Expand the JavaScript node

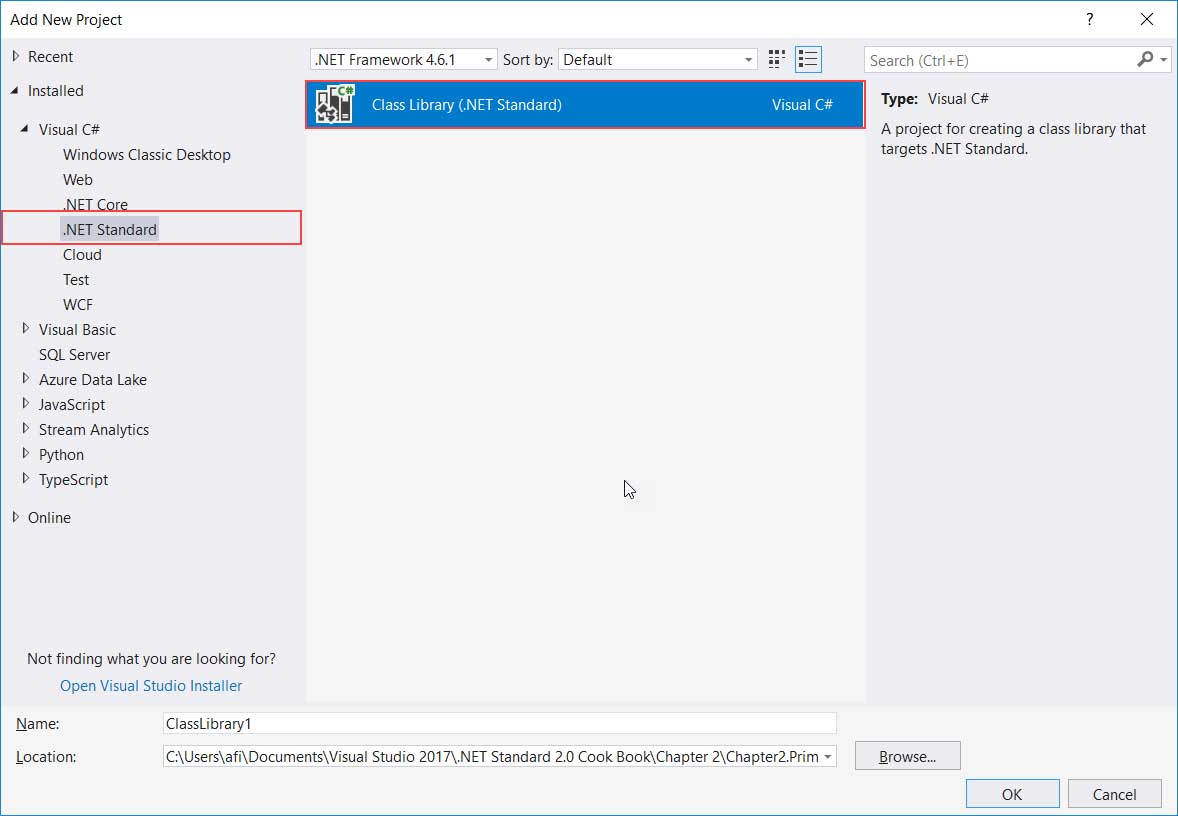tap(26, 404)
